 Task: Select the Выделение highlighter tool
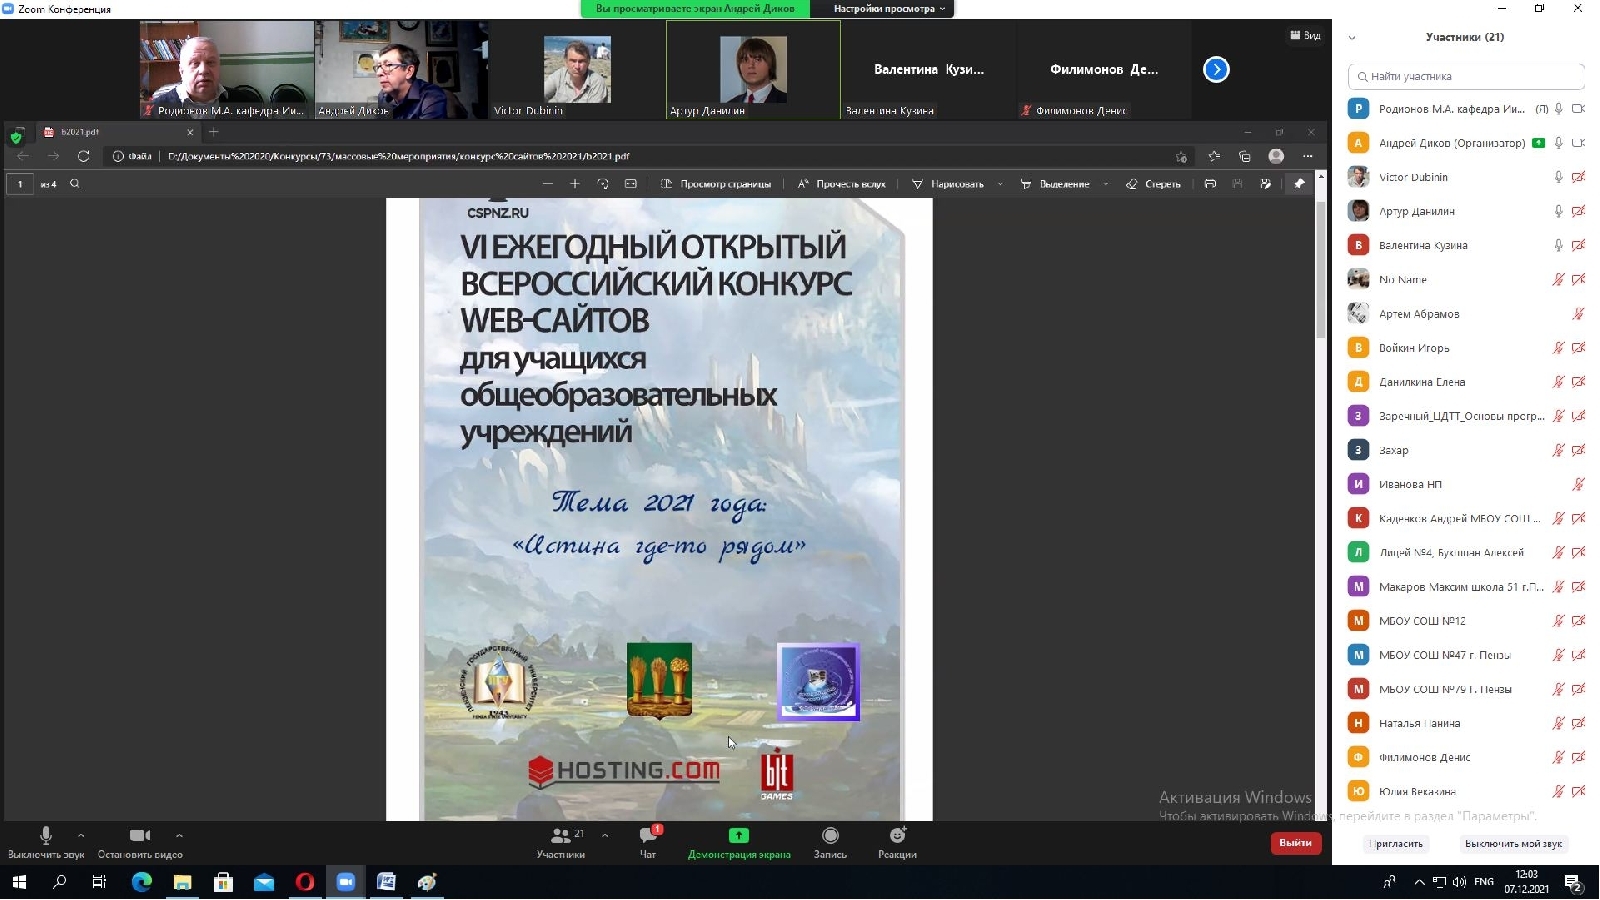(x=1063, y=184)
